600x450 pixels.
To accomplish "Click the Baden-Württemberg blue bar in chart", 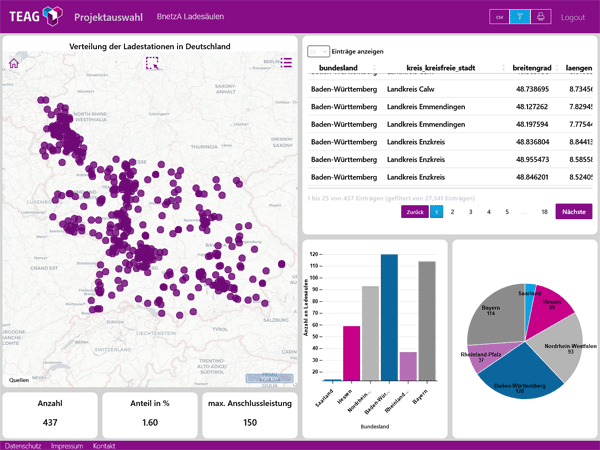I will coord(389,317).
